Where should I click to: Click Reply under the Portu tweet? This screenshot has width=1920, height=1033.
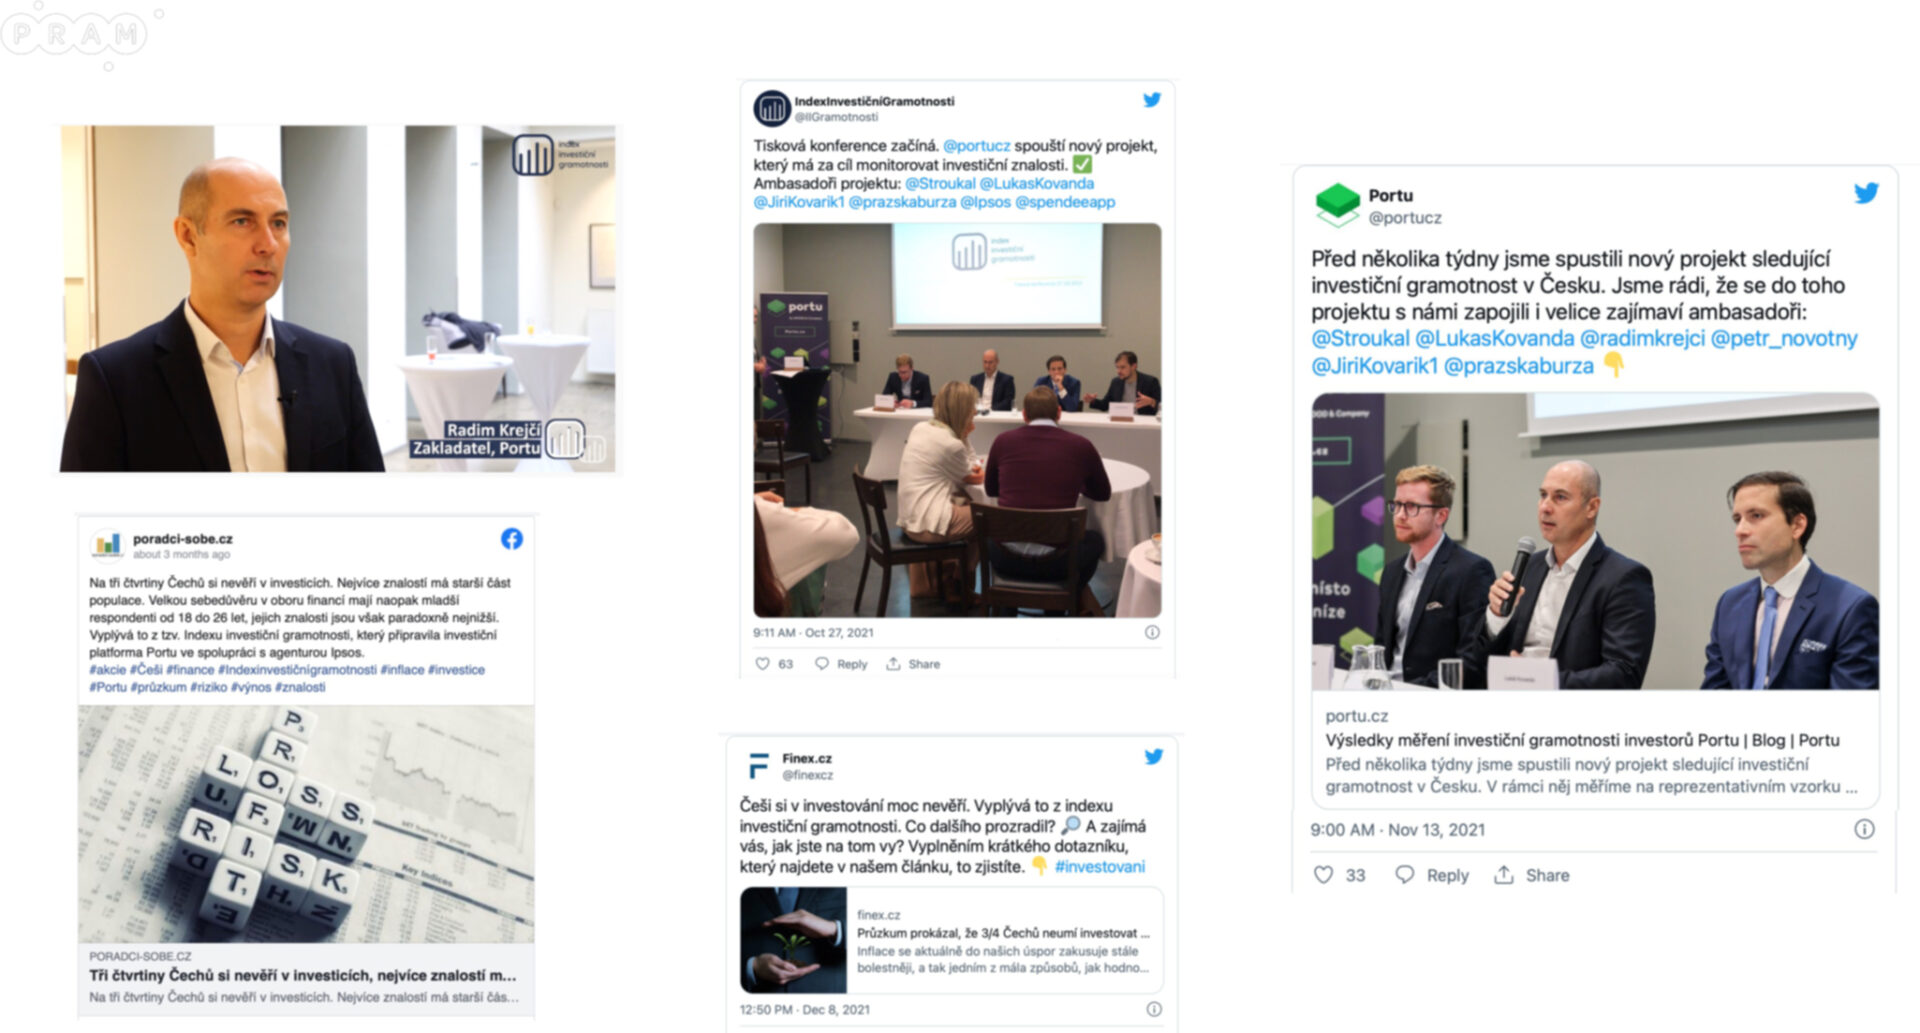point(1433,875)
